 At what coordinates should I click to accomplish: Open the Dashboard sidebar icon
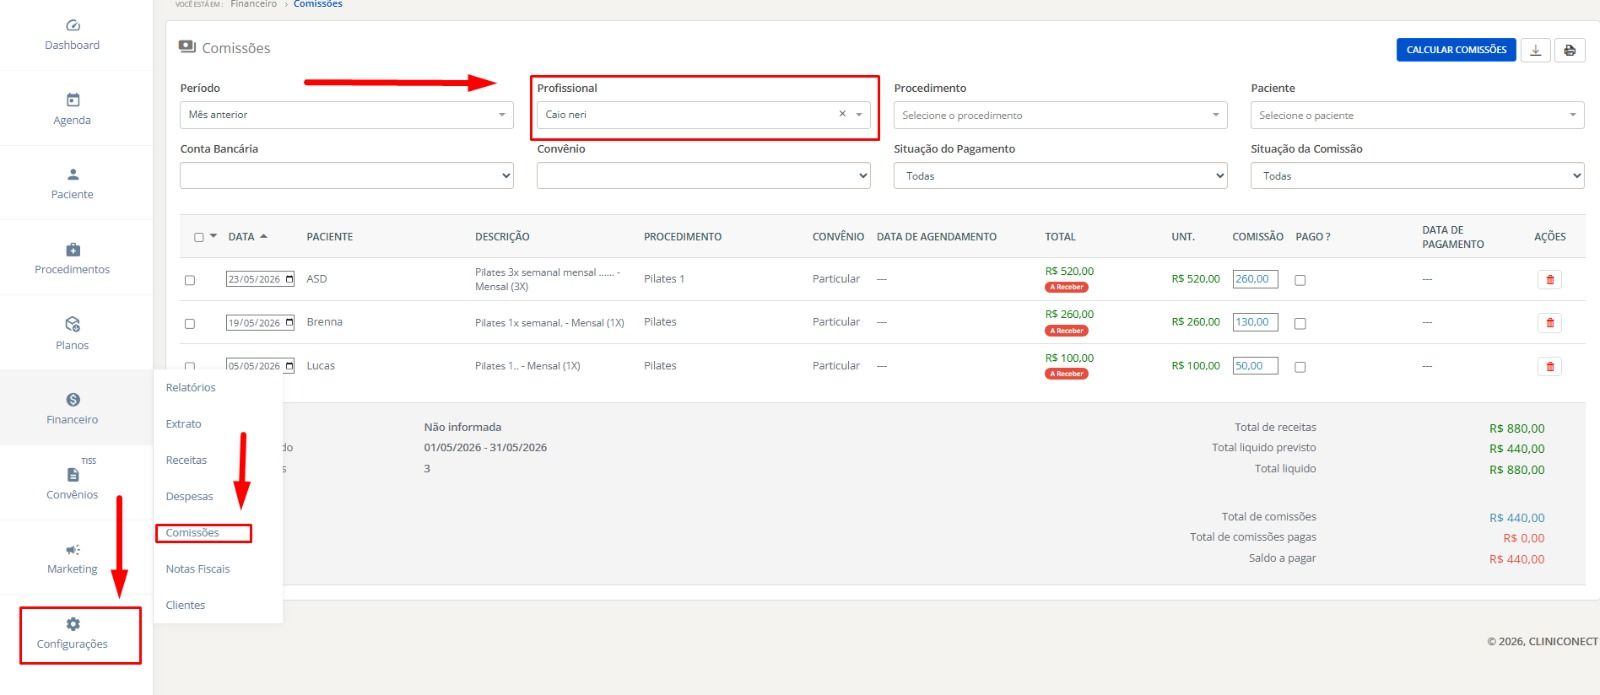(73, 25)
